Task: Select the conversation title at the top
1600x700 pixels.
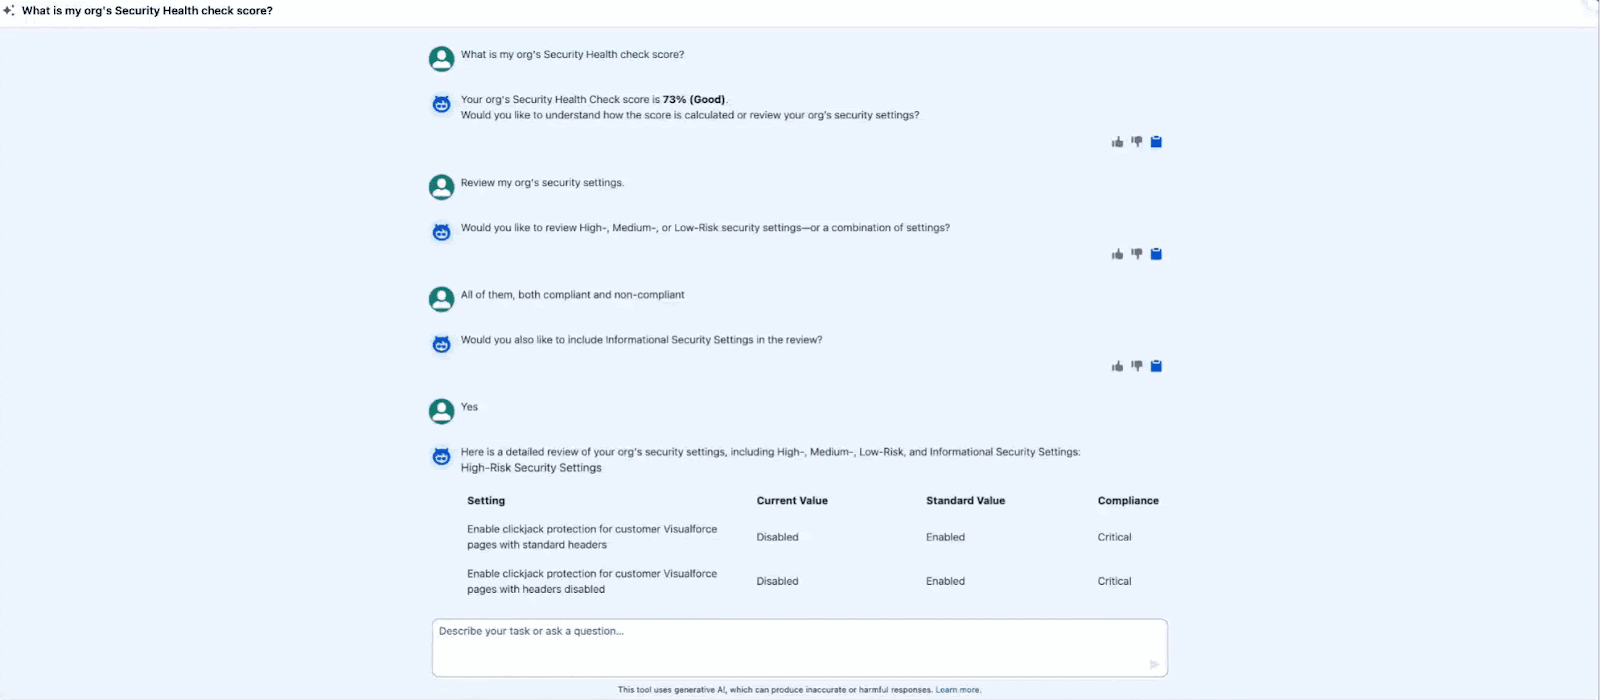Action: click(147, 11)
